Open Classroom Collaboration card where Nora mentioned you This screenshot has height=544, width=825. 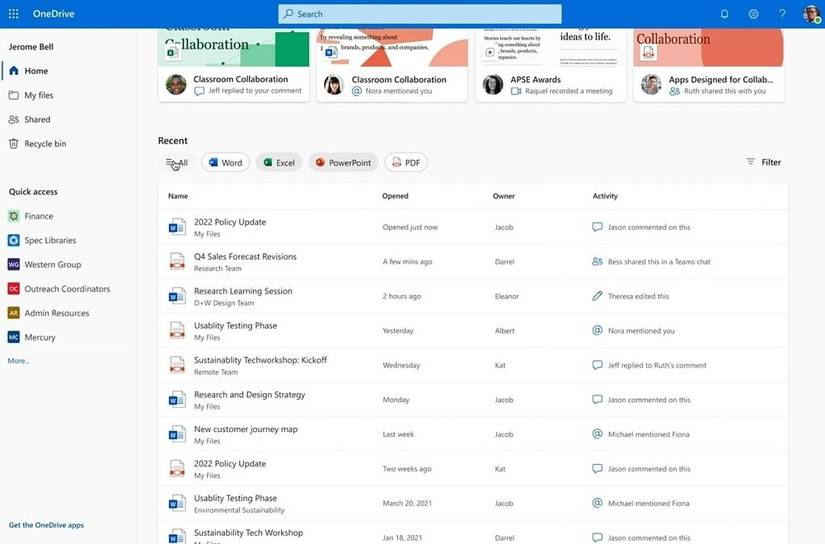click(x=392, y=65)
